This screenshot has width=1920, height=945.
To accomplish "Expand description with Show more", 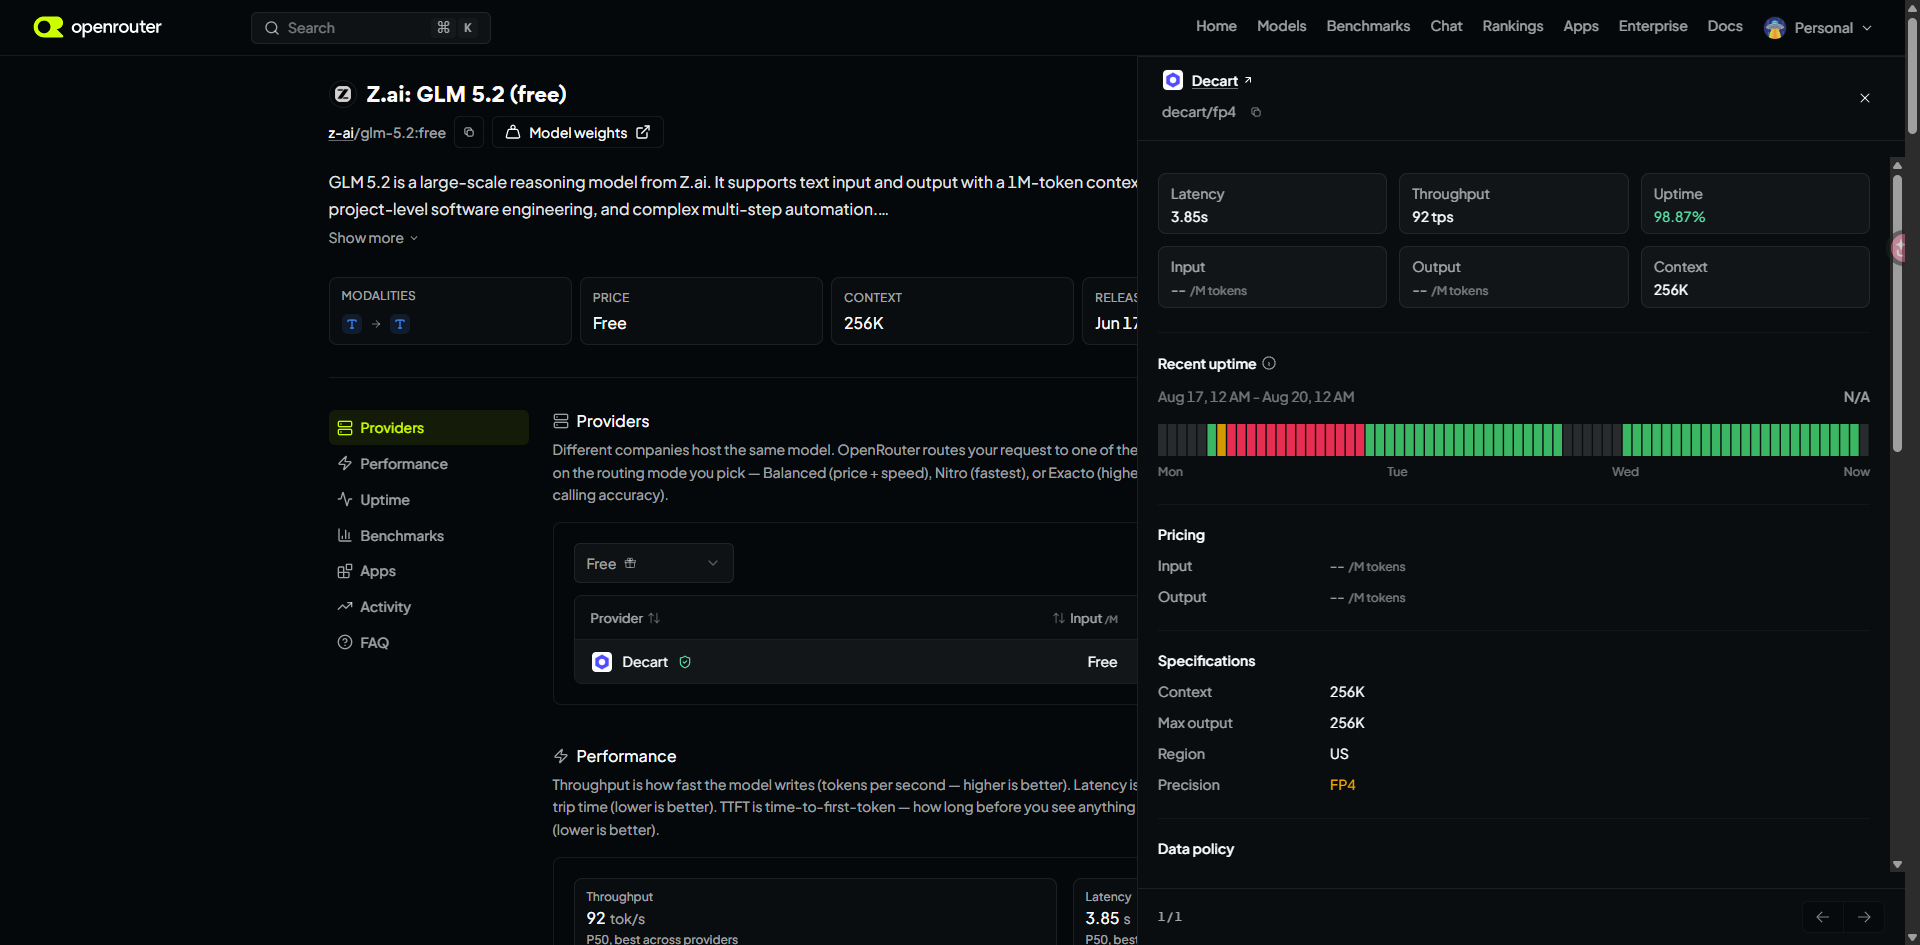I will coord(373,238).
